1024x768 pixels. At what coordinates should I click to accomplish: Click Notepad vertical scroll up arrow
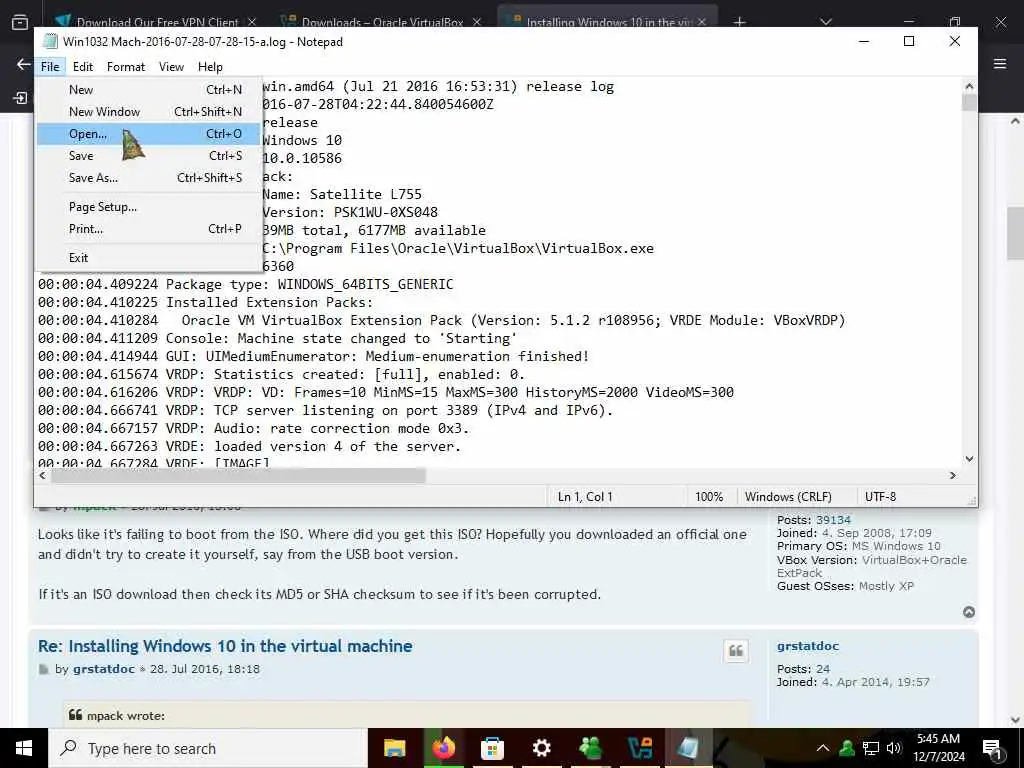[969, 86]
